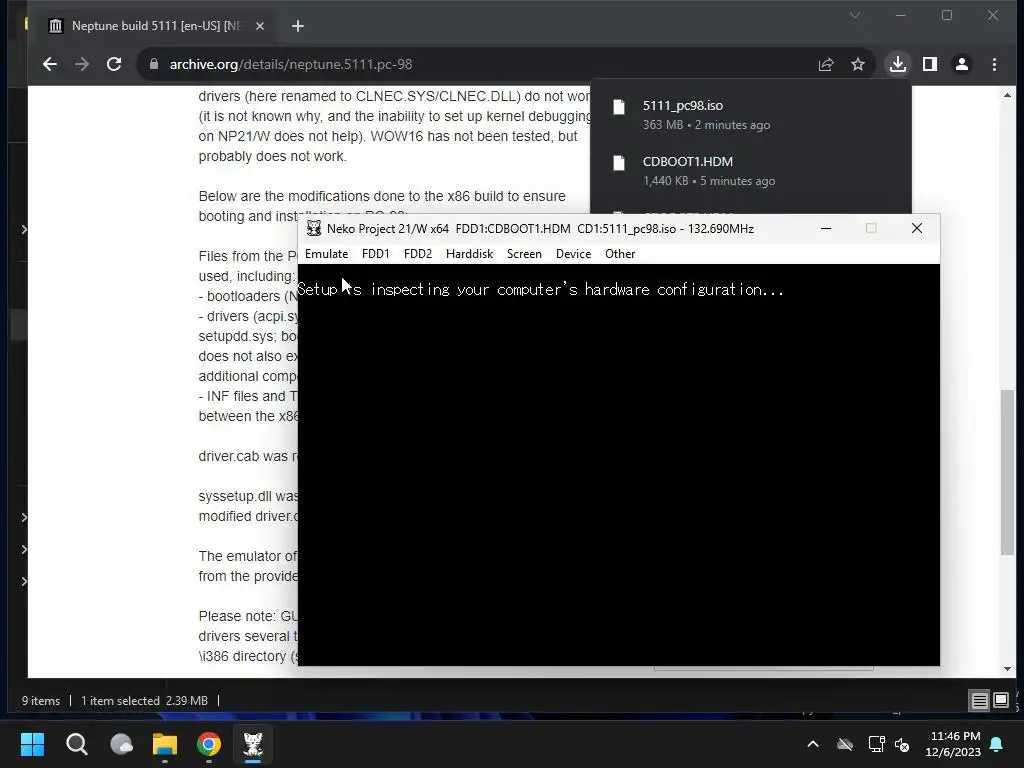
Task: Open Chrome profile icon
Action: [962, 64]
